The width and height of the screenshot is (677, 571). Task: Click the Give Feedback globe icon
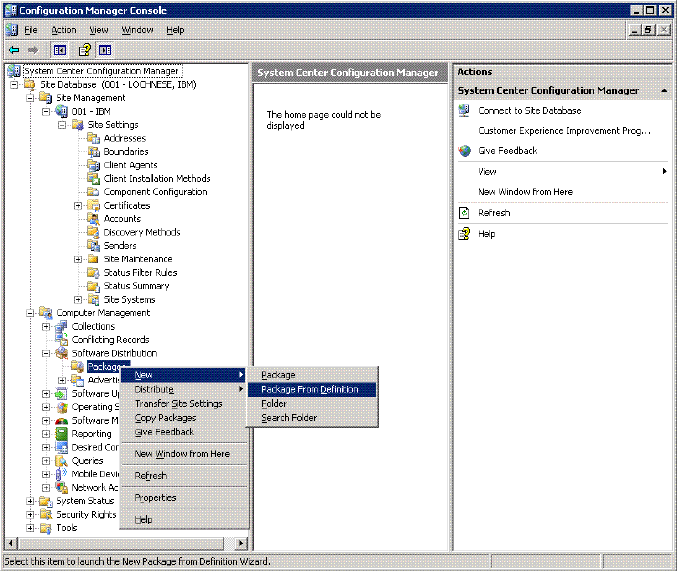click(465, 151)
